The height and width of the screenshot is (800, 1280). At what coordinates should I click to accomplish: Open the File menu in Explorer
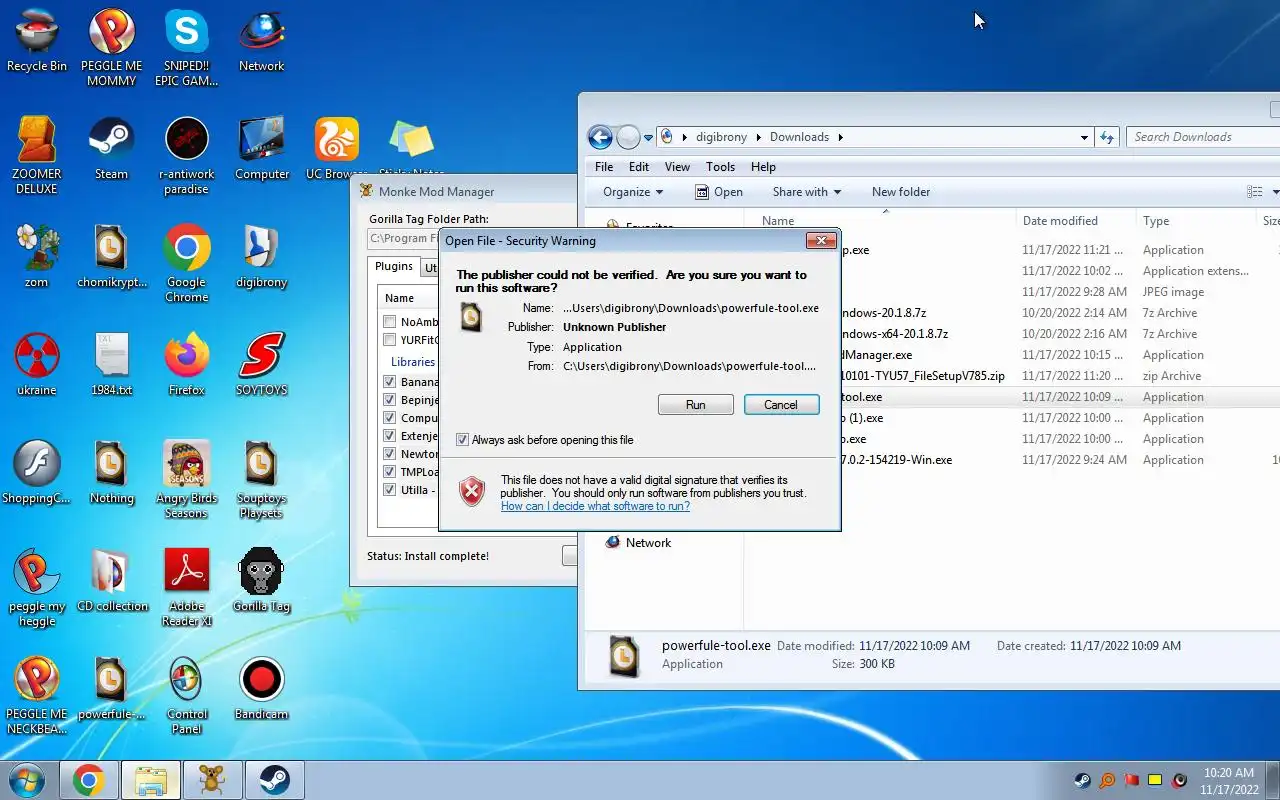pyautogui.click(x=604, y=167)
